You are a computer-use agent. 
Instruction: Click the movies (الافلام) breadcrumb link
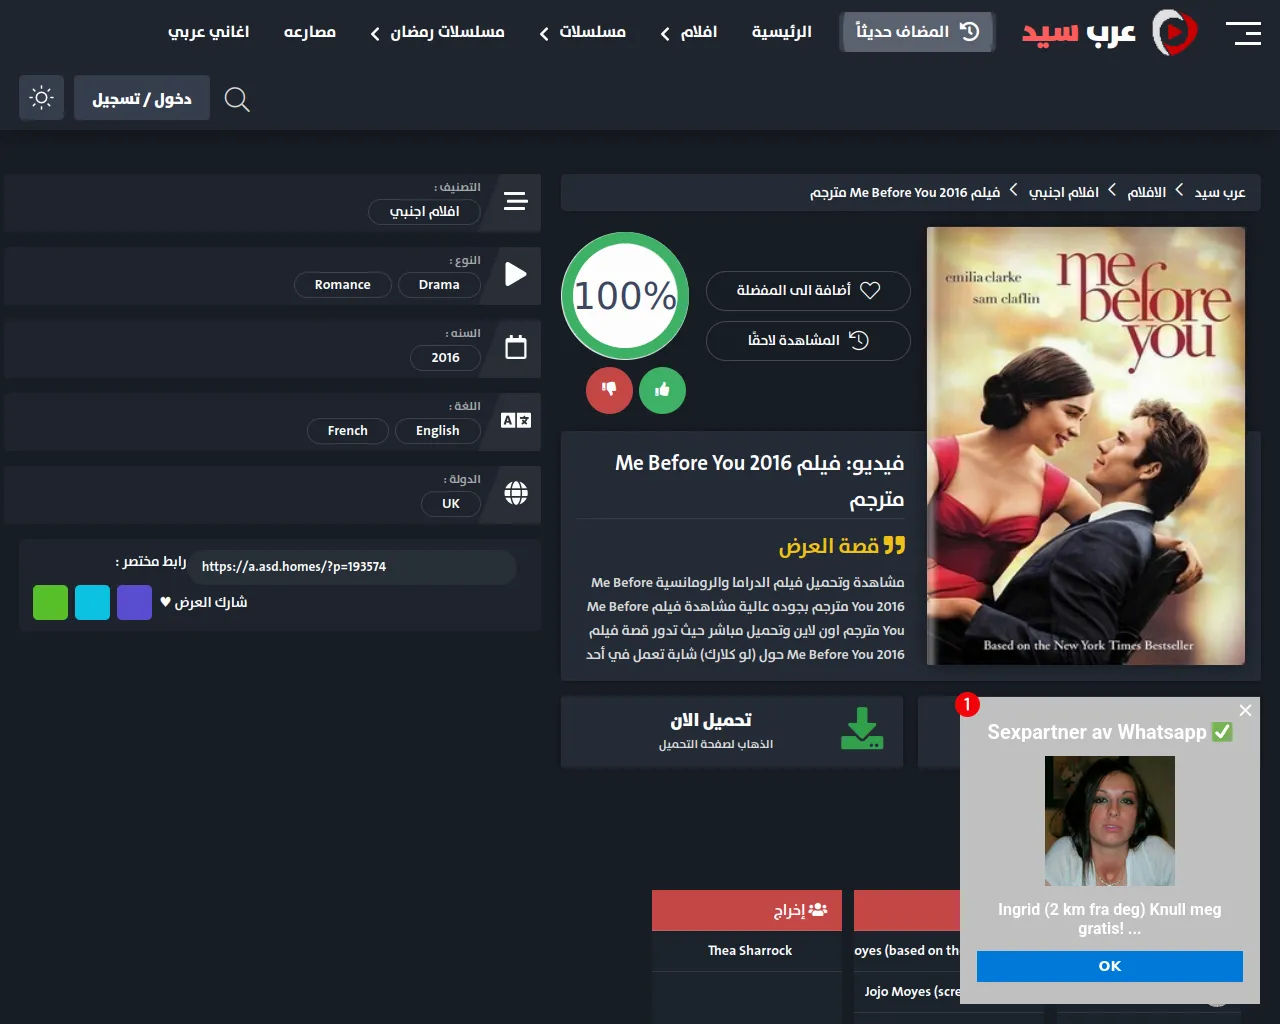pos(1147,192)
